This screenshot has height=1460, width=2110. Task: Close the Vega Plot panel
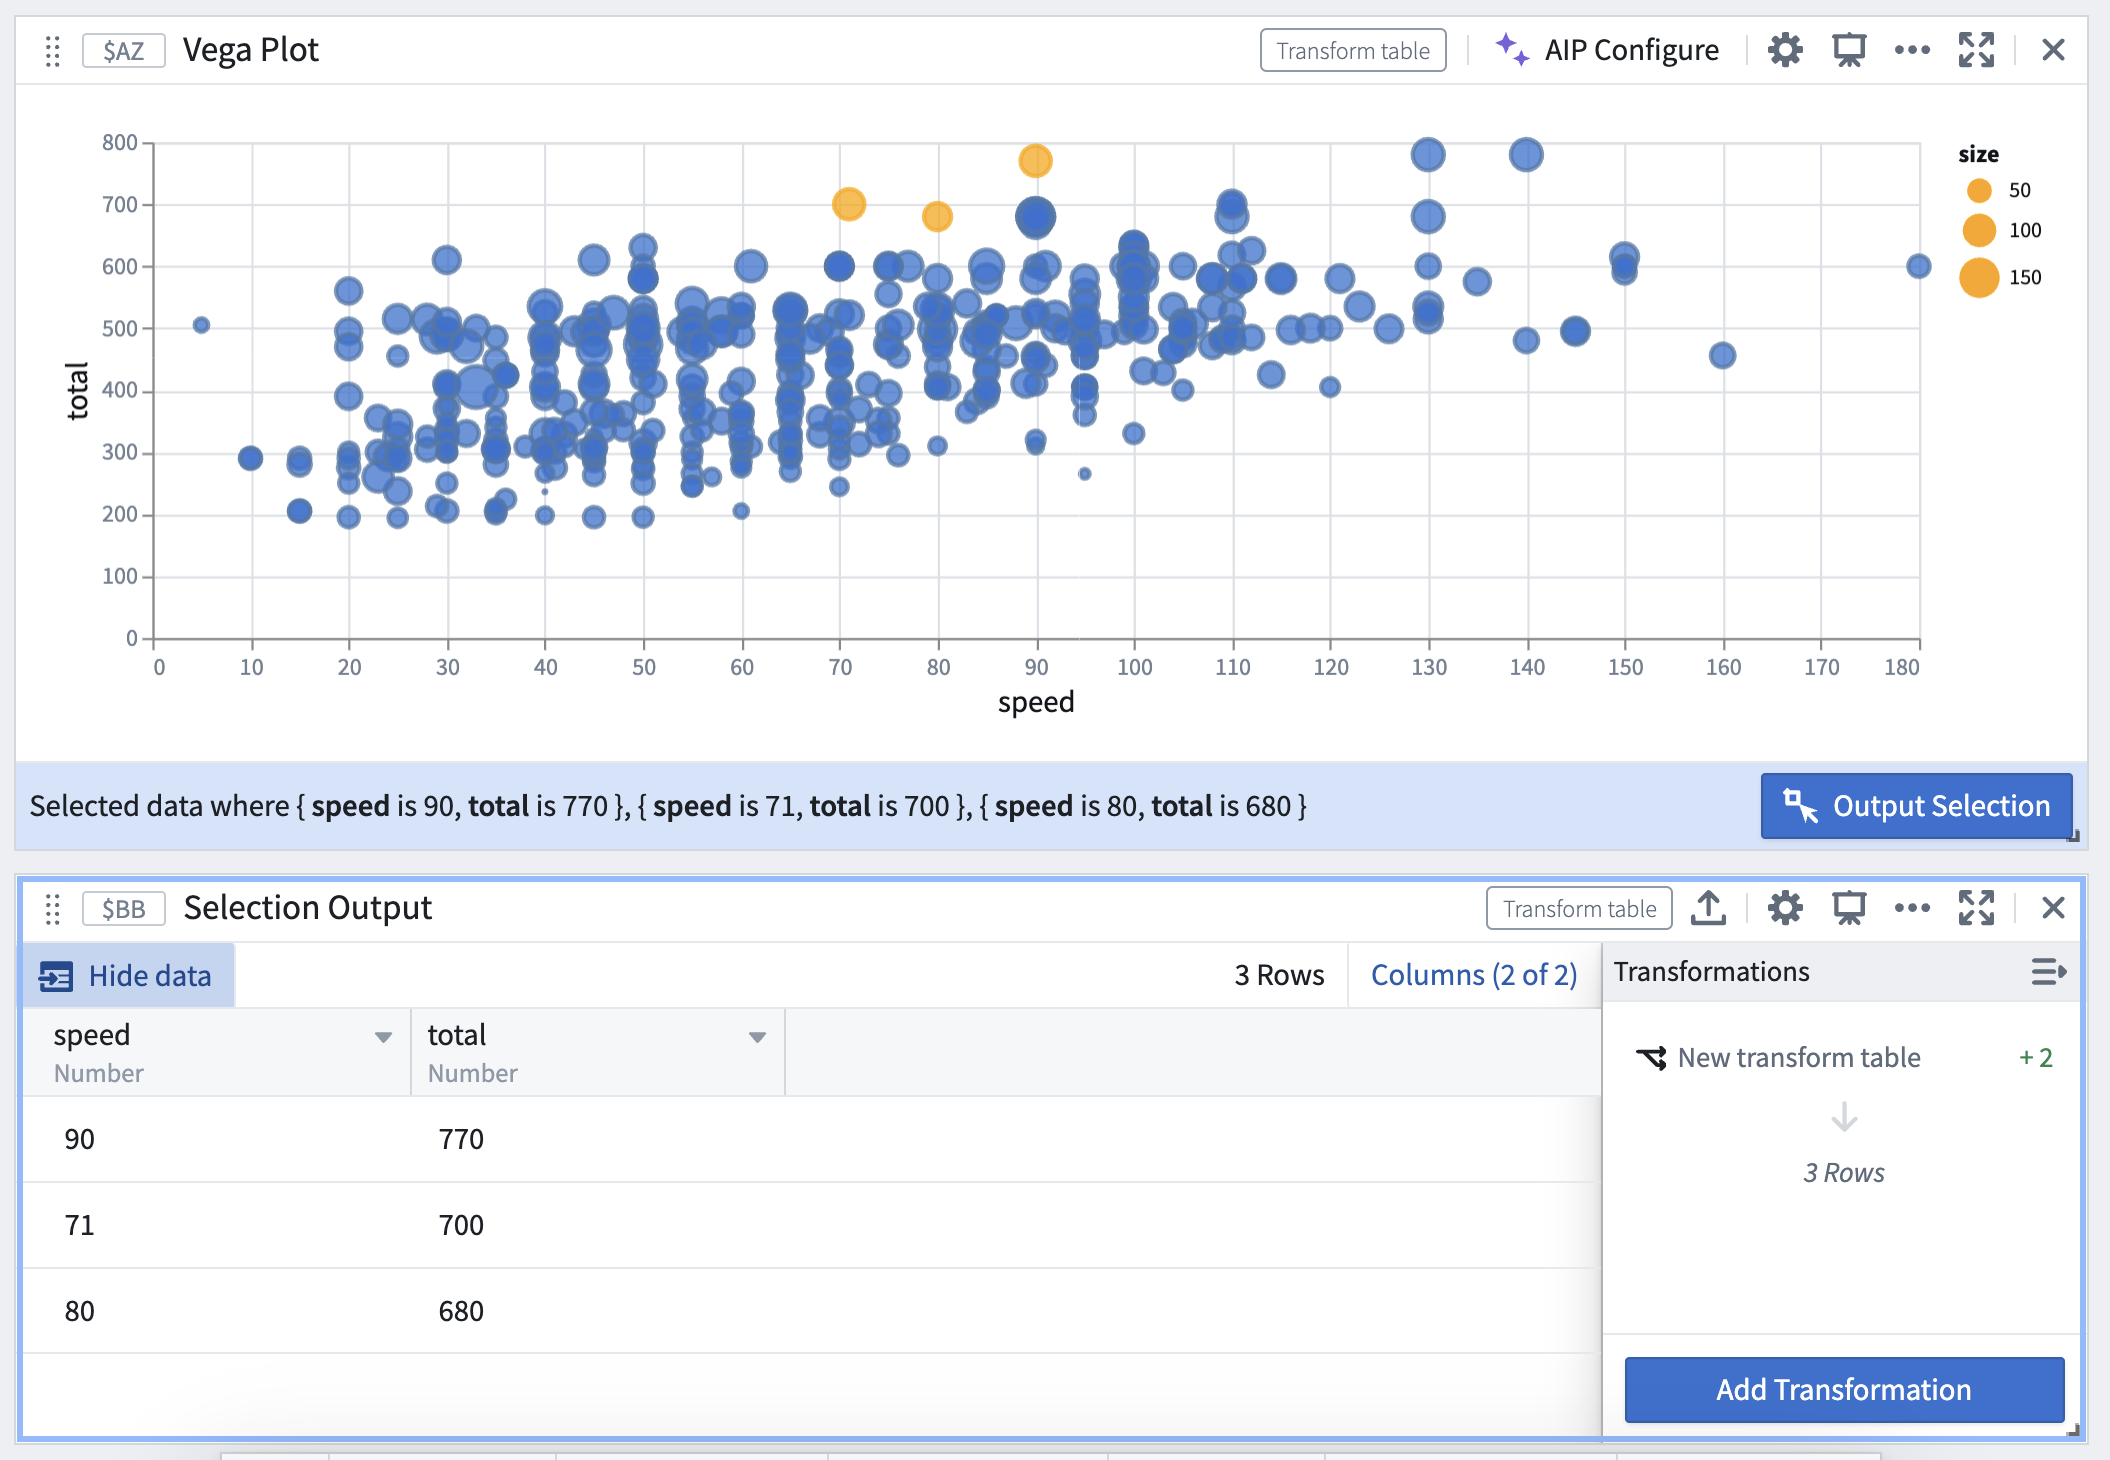[x=2053, y=50]
